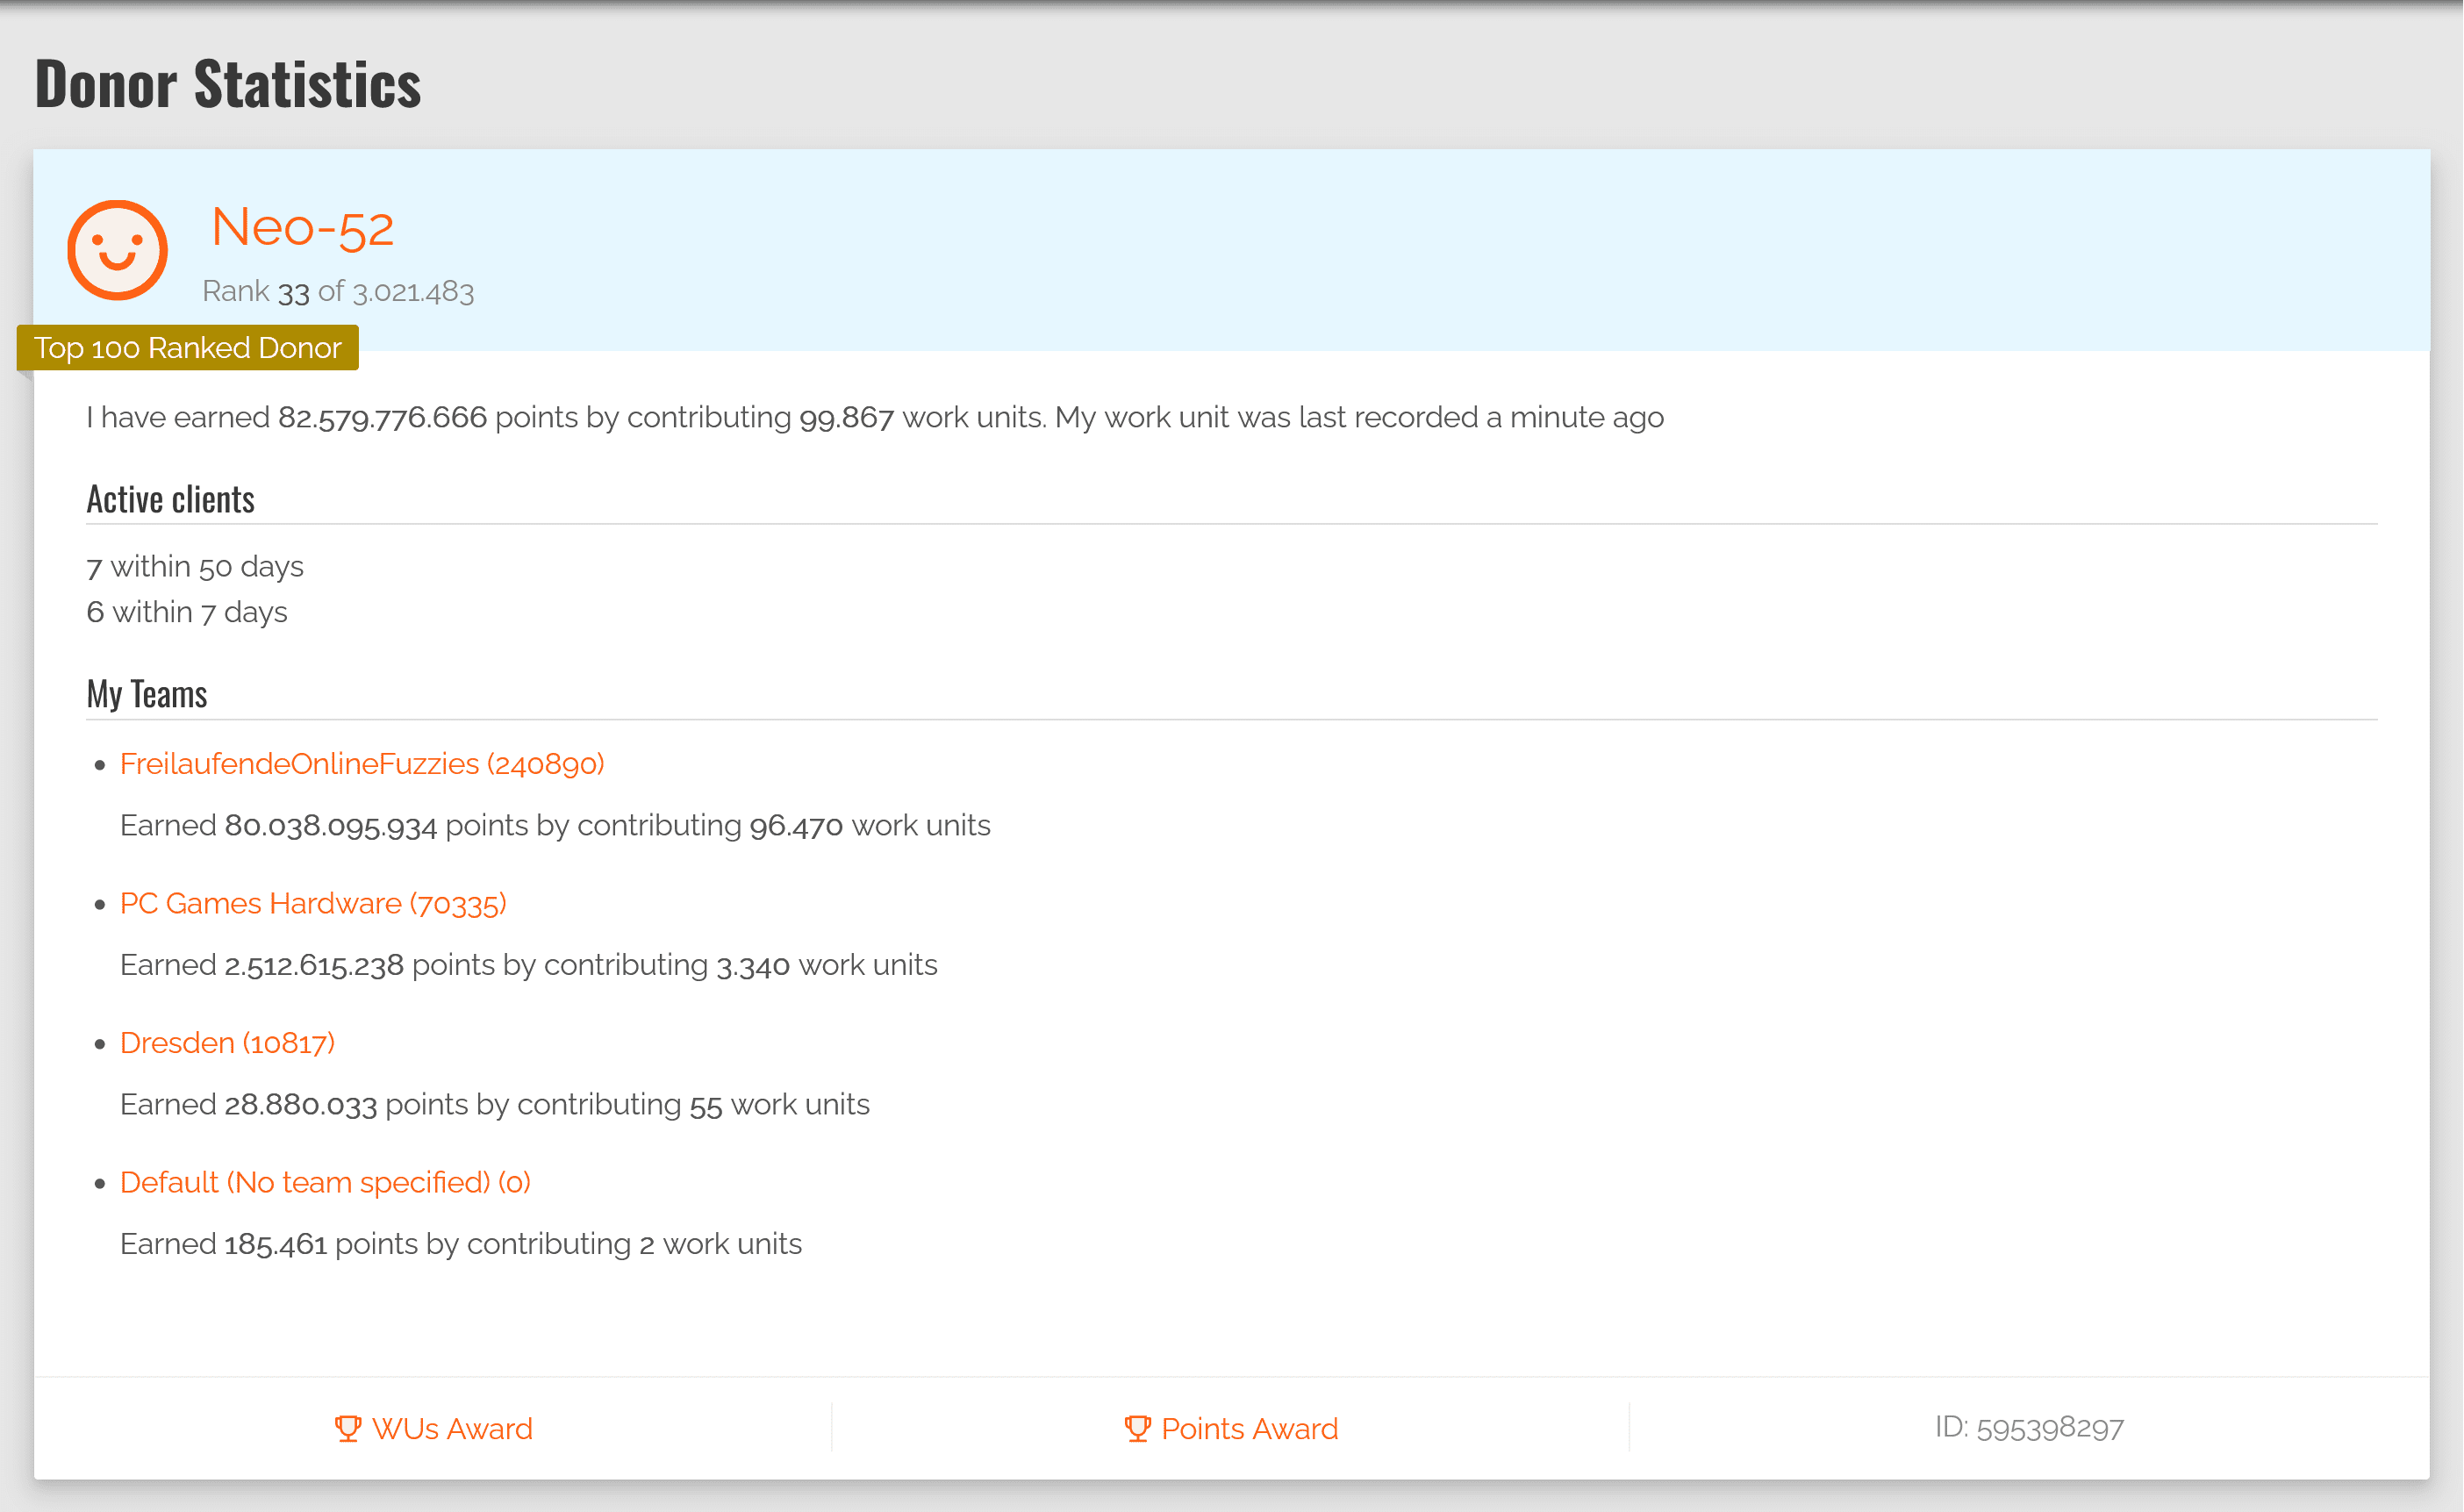Click the 6 within 7 days line
This screenshot has width=2464, height=1512.
[x=187, y=612]
